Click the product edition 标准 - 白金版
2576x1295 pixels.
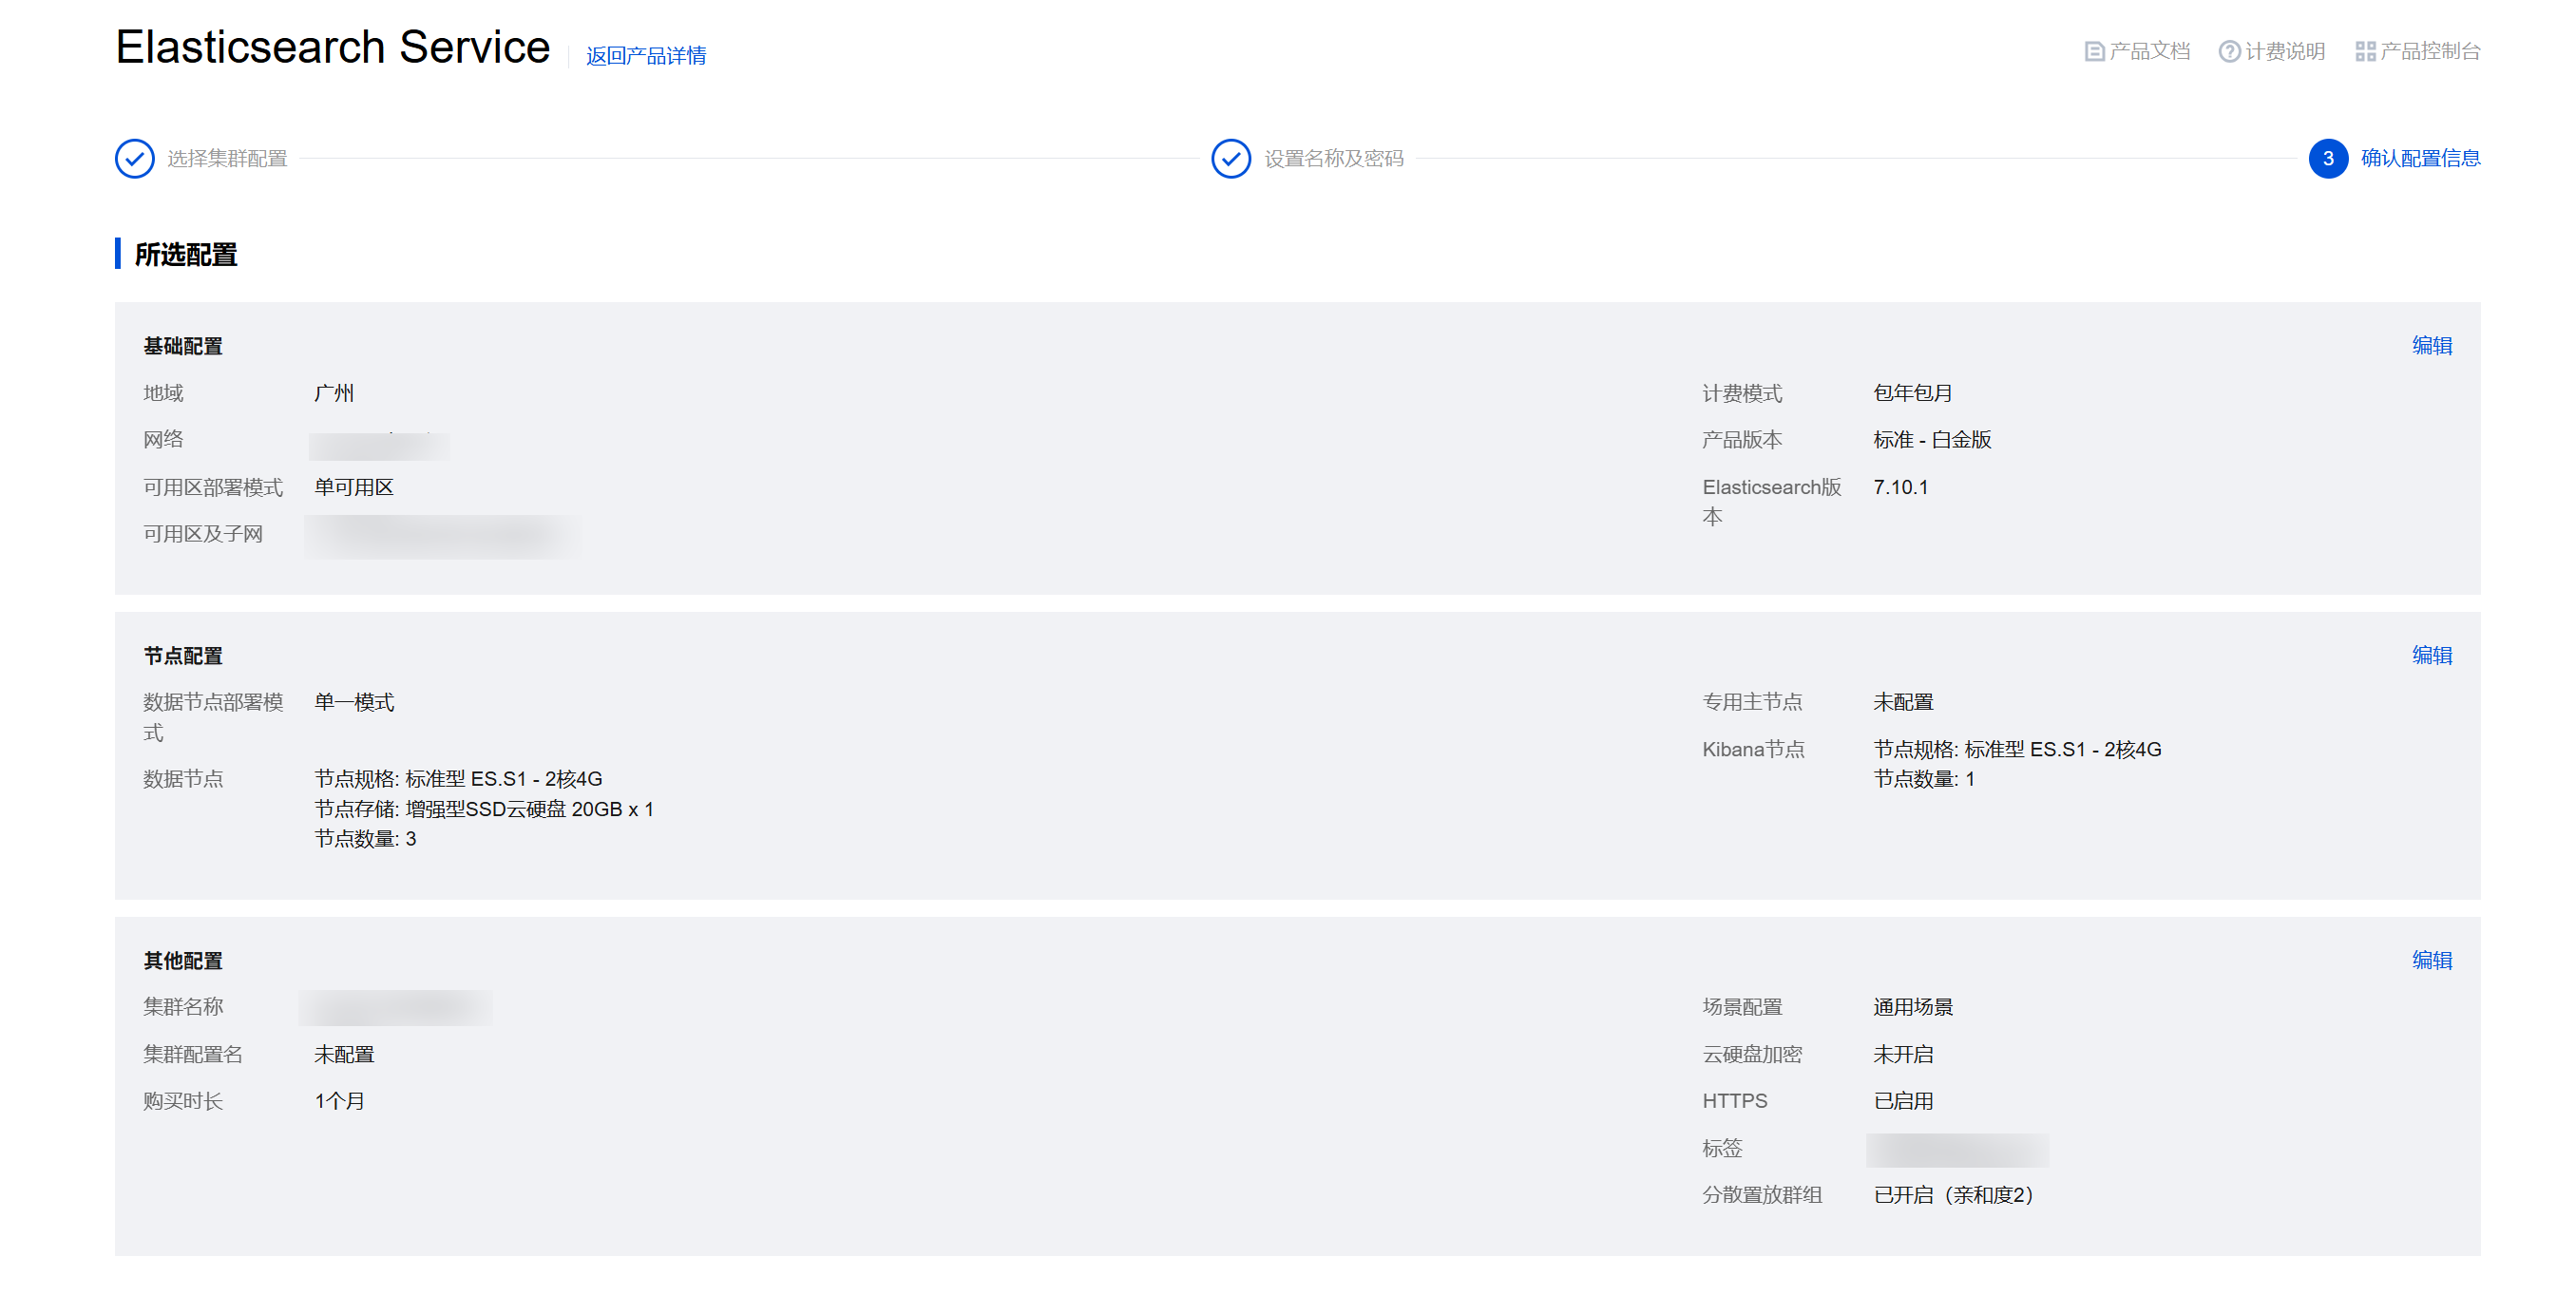tap(1932, 440)
